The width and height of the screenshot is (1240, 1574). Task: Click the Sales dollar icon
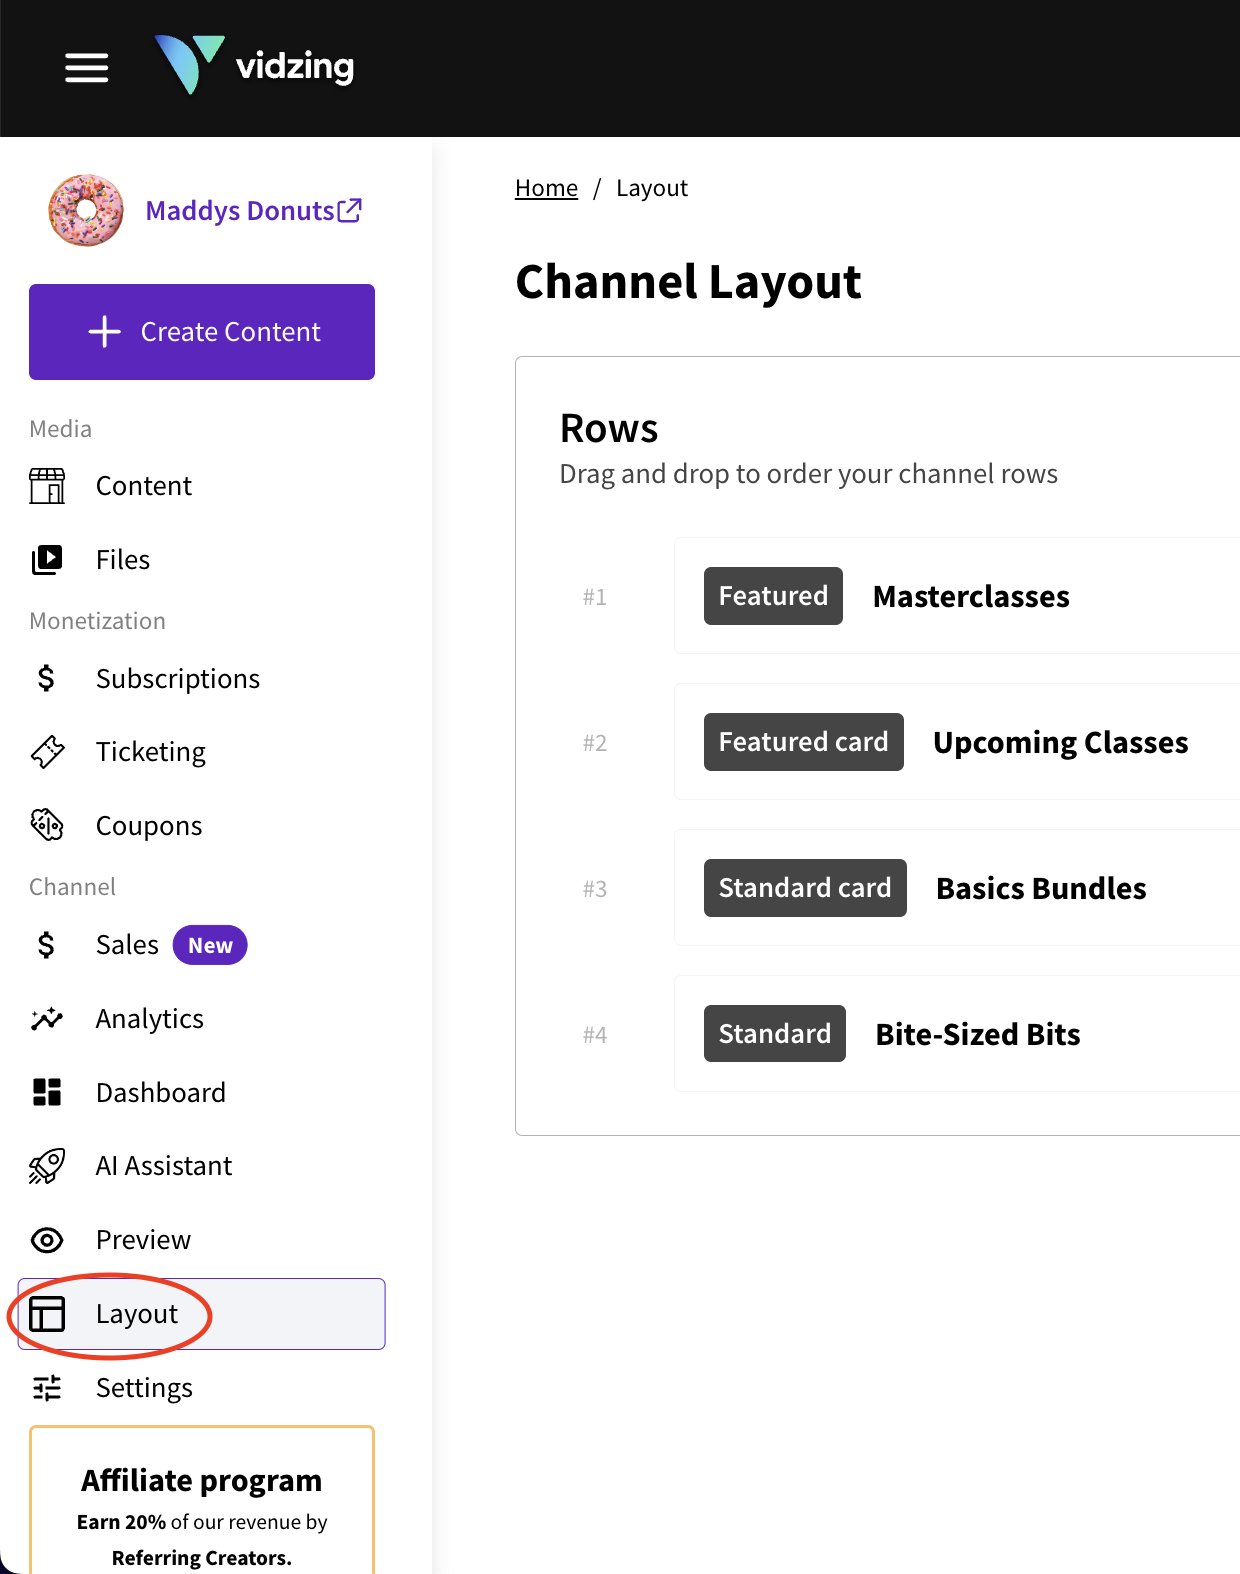[x=46, y=945]
